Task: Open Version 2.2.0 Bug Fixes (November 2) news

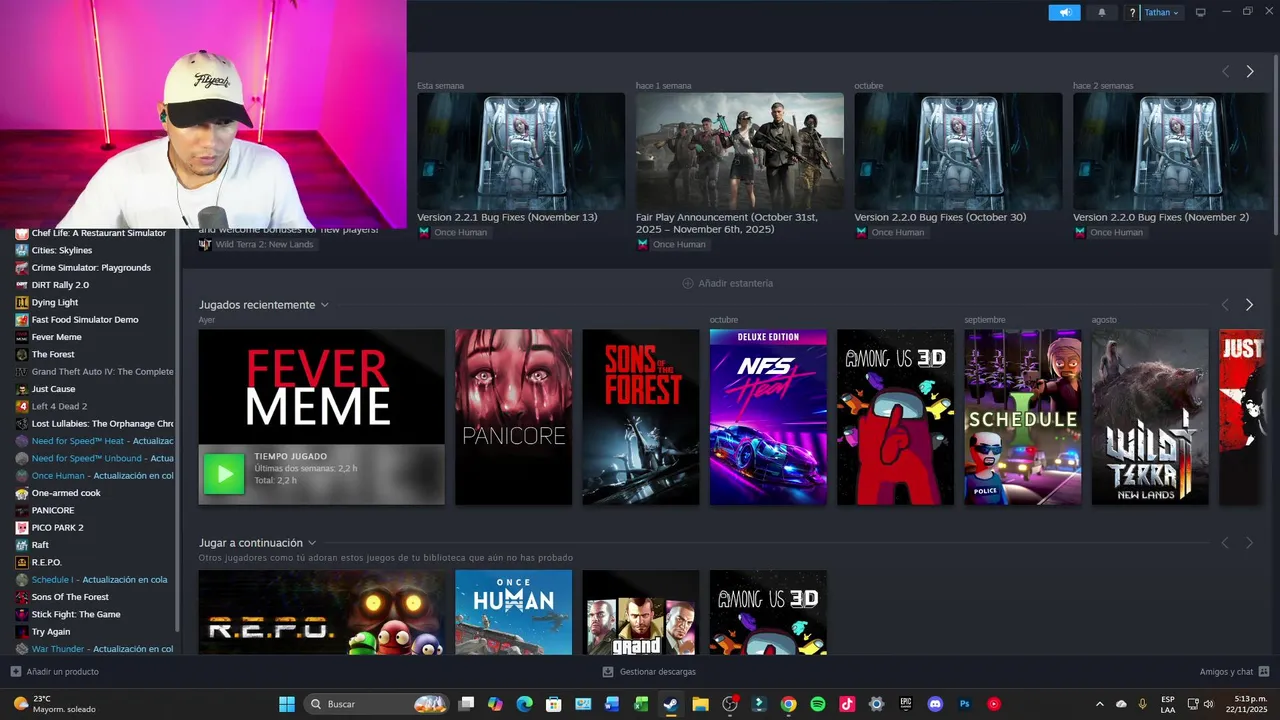Action: click(1170, 151)
